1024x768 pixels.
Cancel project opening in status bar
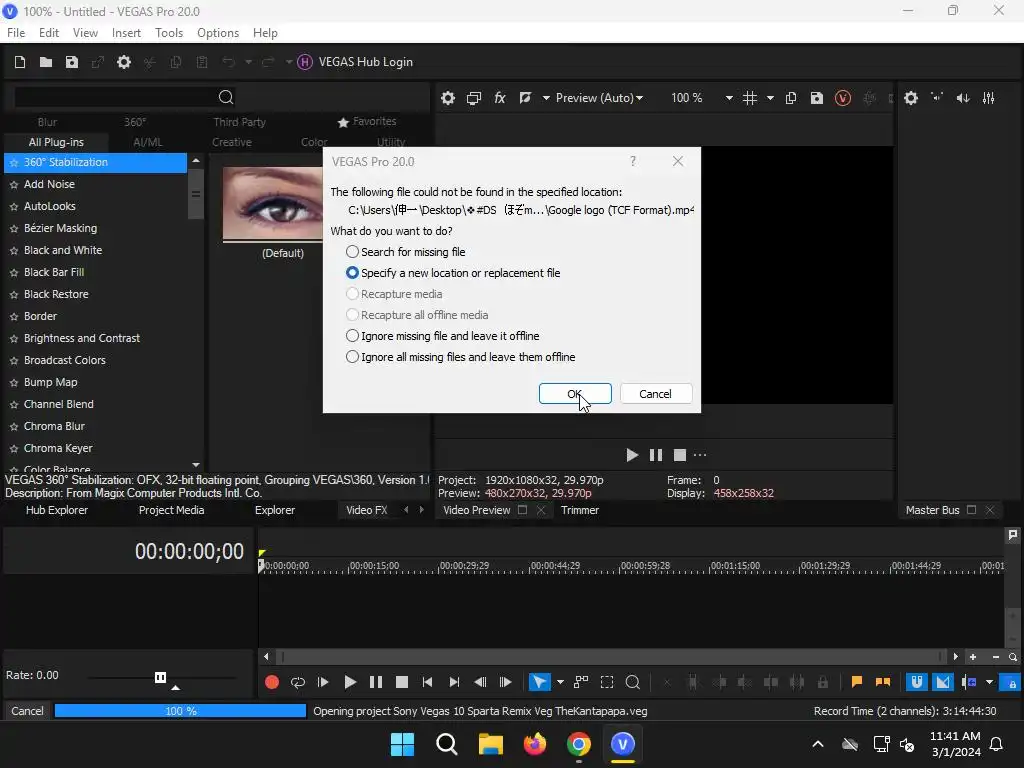[x=27, y=711]
